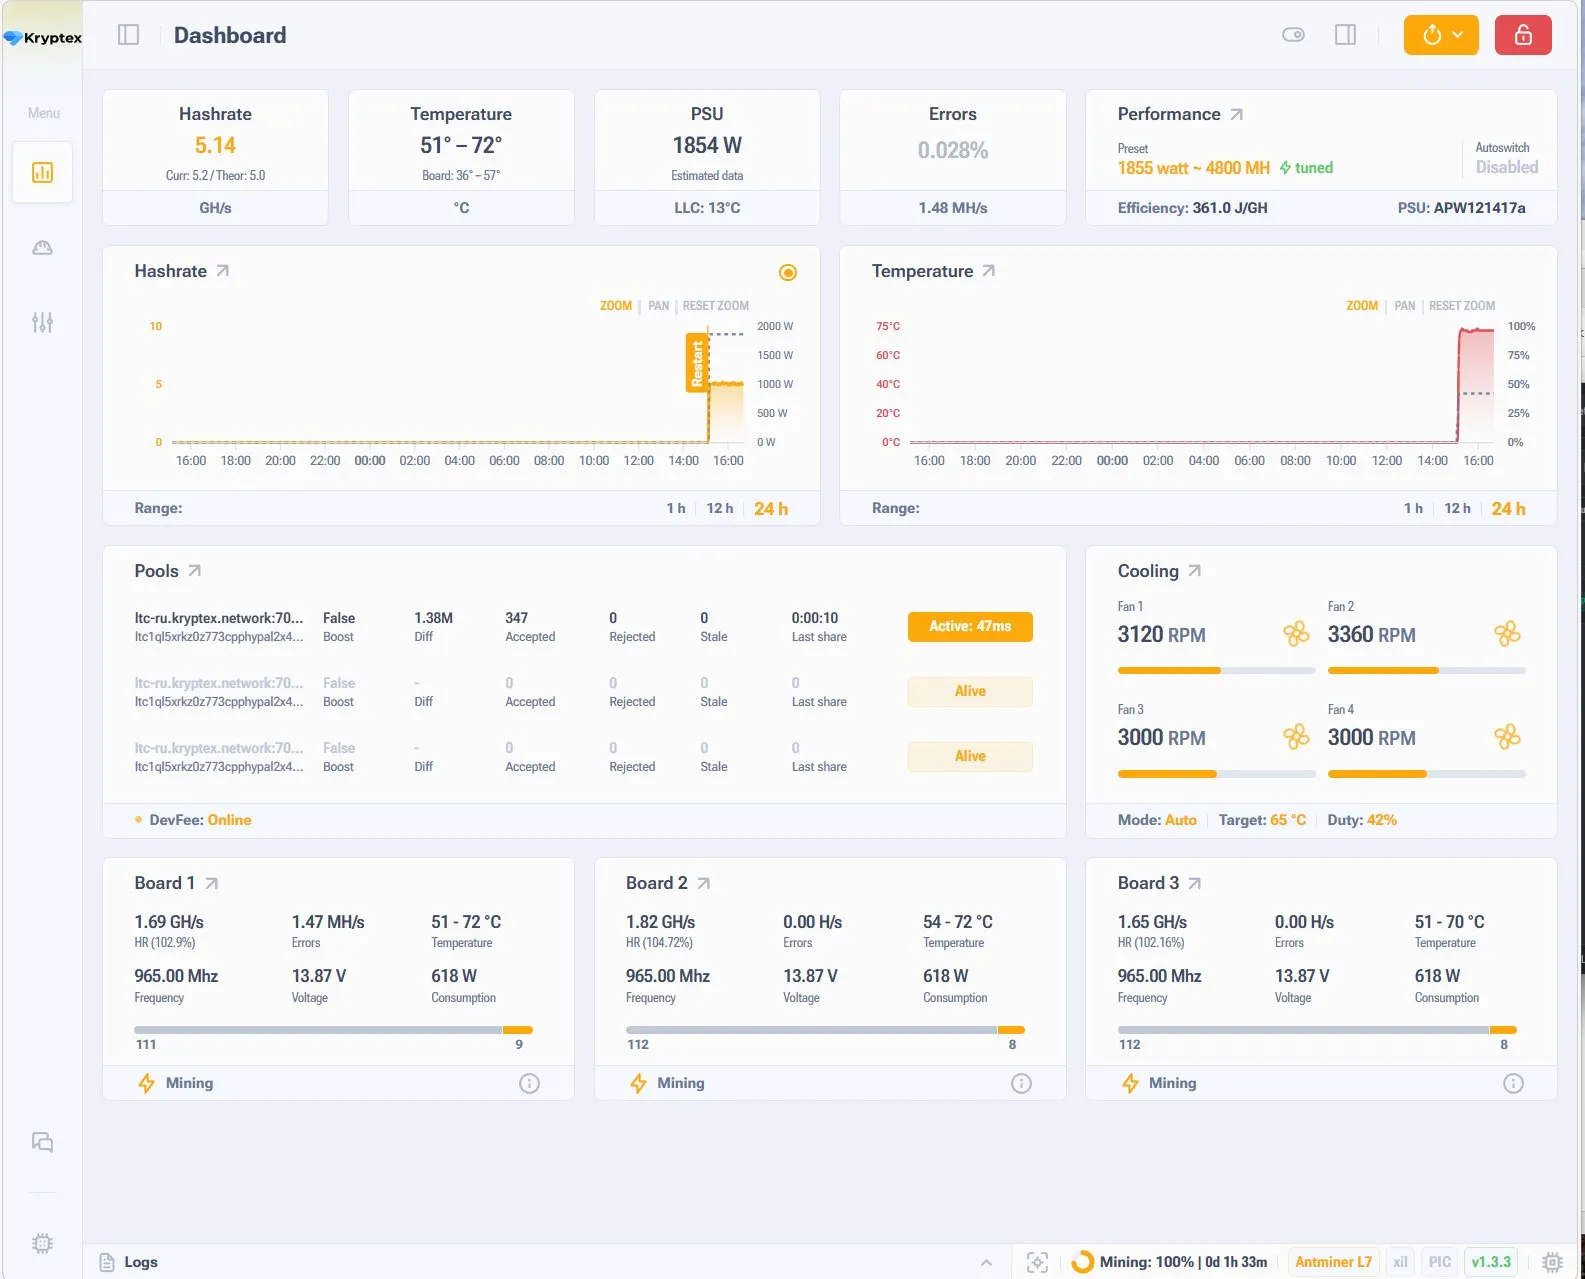Open Temperature chart details arrow
Image resolution: width=1585 pixels, height=1279 pixels.
click(x=989, y=271)
